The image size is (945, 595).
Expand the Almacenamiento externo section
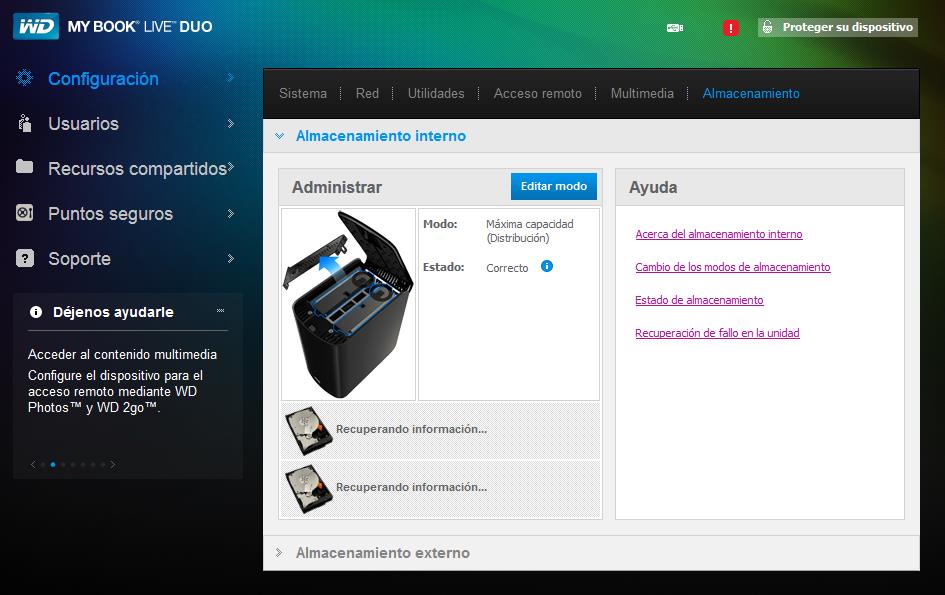click(x=280, y=553)
